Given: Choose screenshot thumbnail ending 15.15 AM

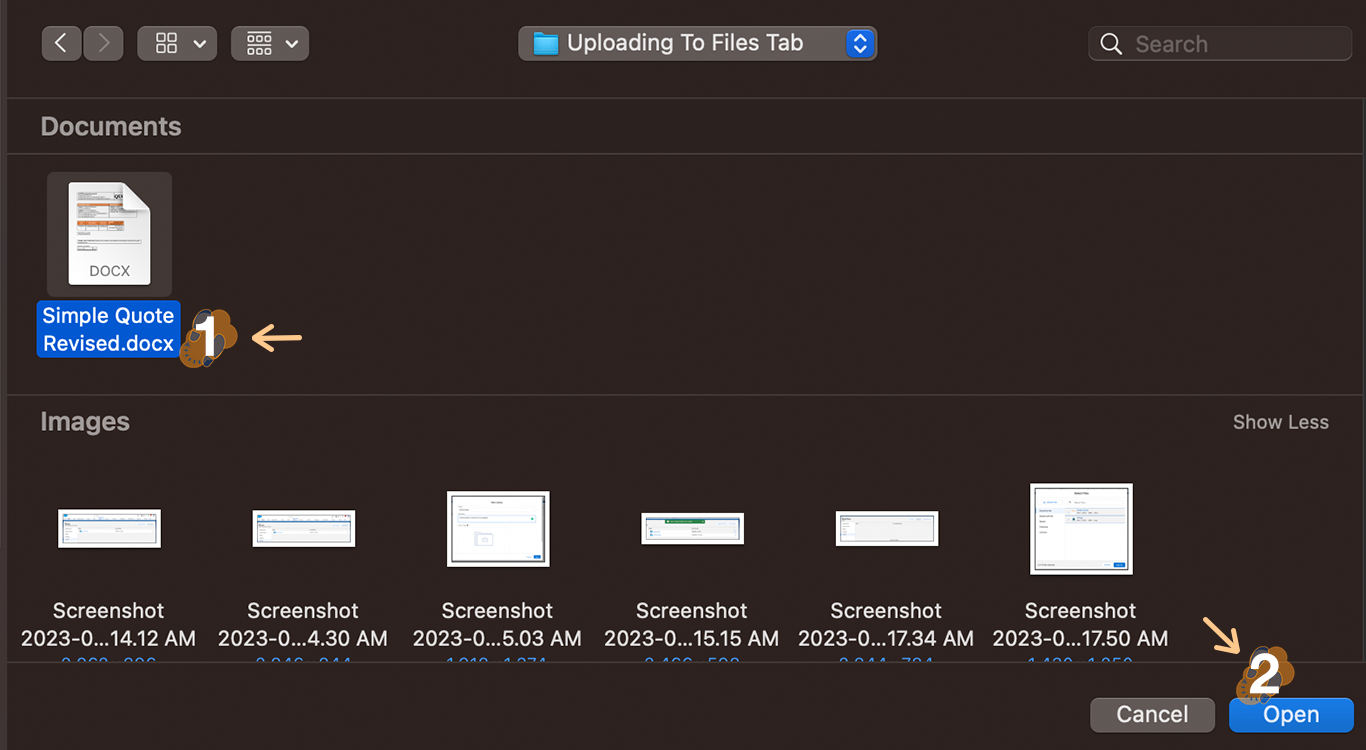Looking at the screenshot, I should (692, 528).
